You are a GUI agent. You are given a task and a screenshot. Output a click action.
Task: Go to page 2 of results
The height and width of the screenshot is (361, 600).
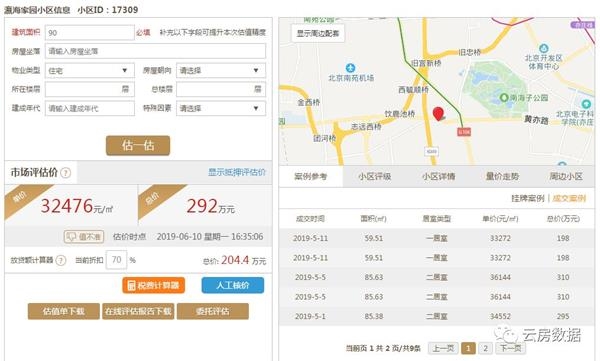pos(485,348)
